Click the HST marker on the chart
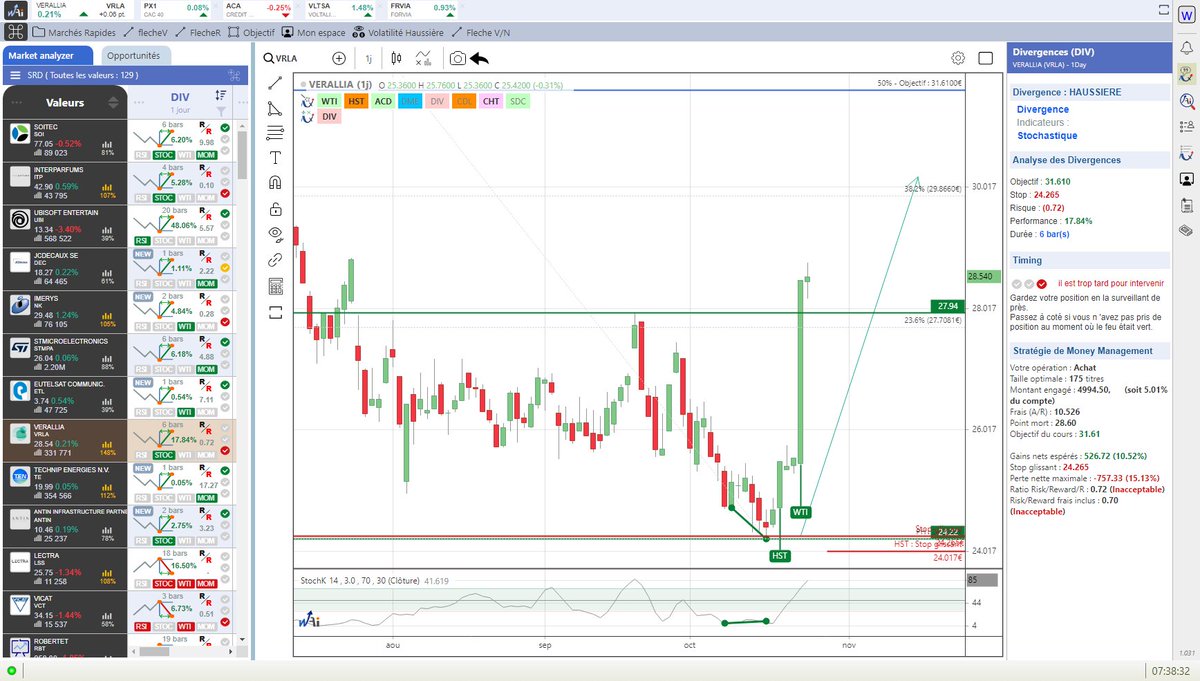The image size is (1200, 681). 780,555
